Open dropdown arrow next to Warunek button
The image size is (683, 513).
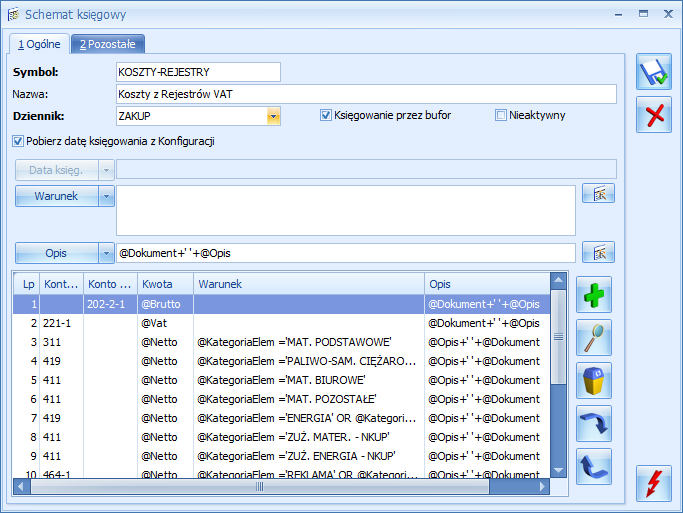click(107, 196)
